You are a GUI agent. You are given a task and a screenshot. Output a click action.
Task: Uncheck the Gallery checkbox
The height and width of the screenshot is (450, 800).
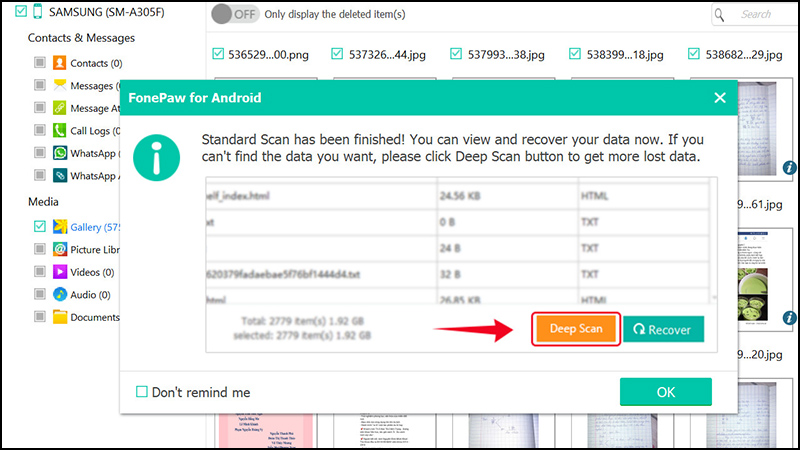[39, 226]
